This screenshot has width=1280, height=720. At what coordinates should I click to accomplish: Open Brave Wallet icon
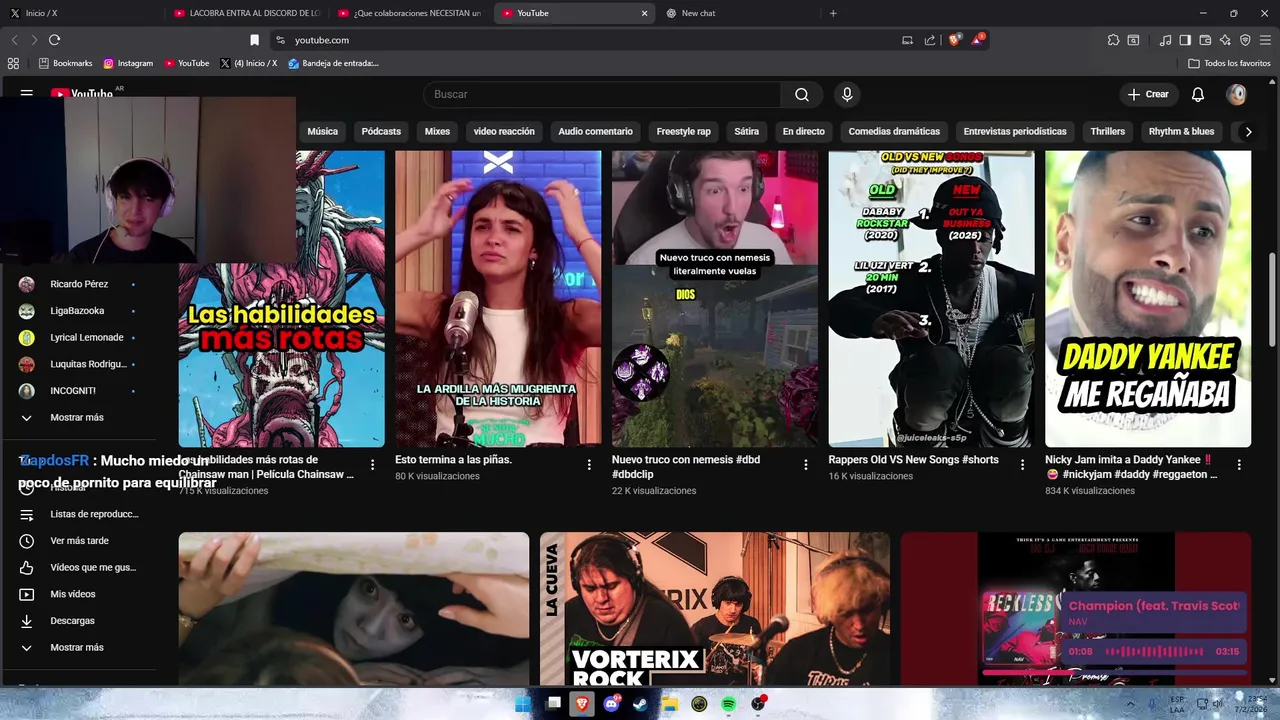(x=1205, y=40)
